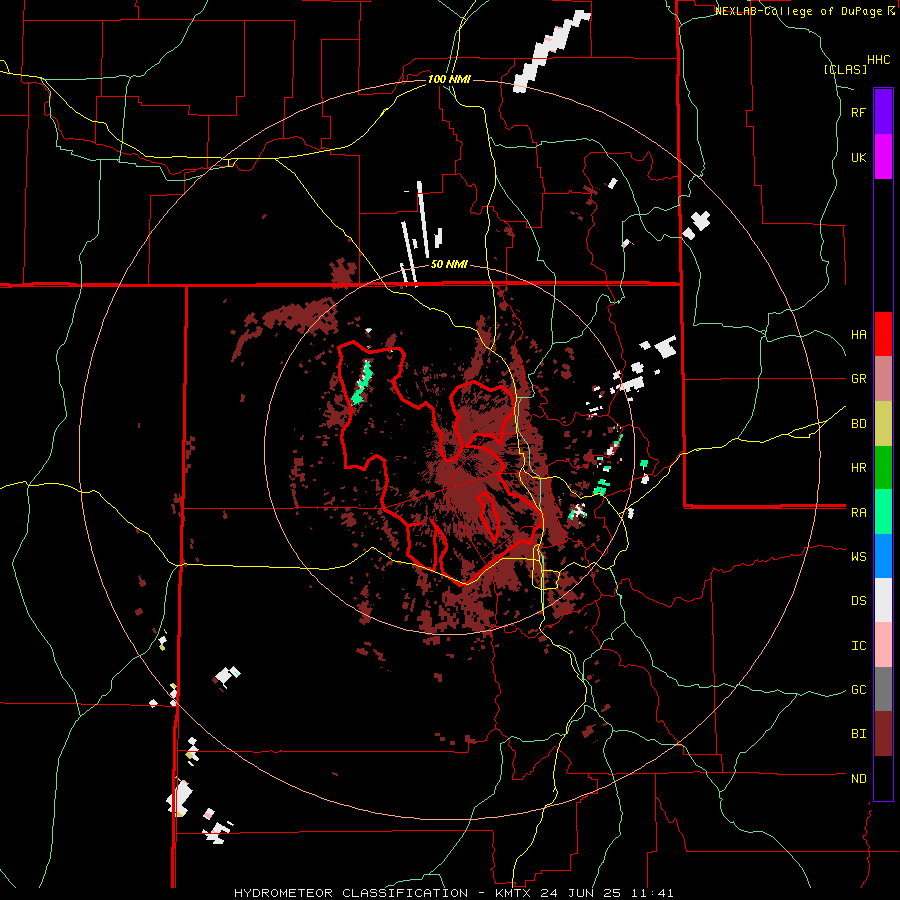
Task: Click the BD legend label
Action: [858, 424]
